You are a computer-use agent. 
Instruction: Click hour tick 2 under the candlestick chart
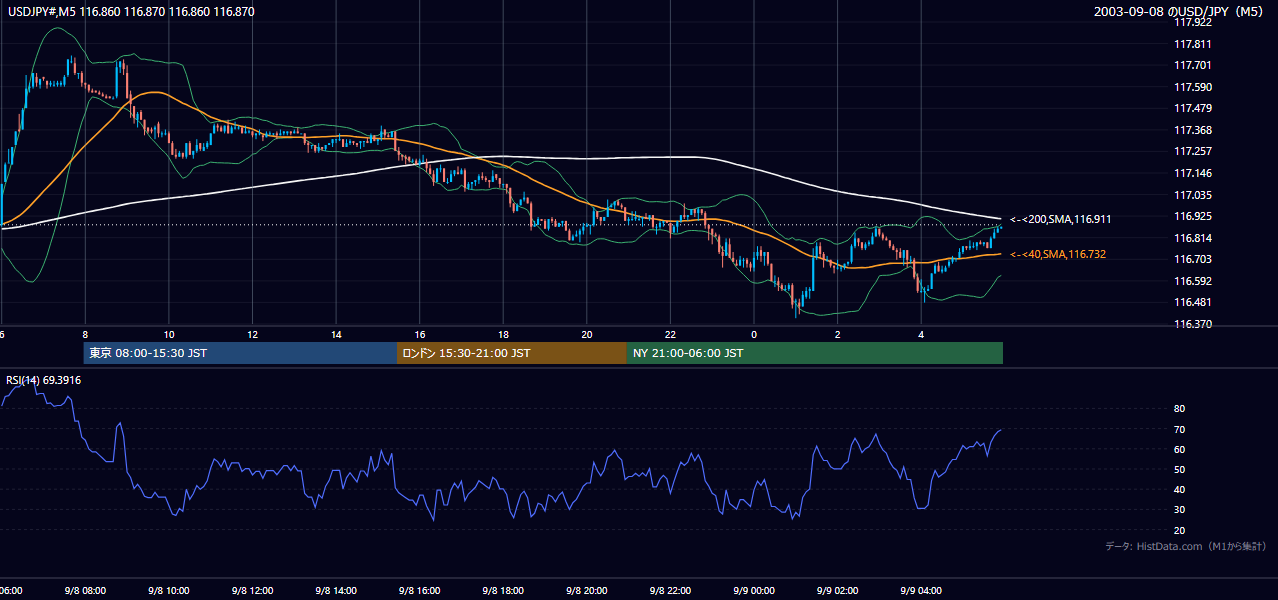pyautogui.click(x=838, y=335)
